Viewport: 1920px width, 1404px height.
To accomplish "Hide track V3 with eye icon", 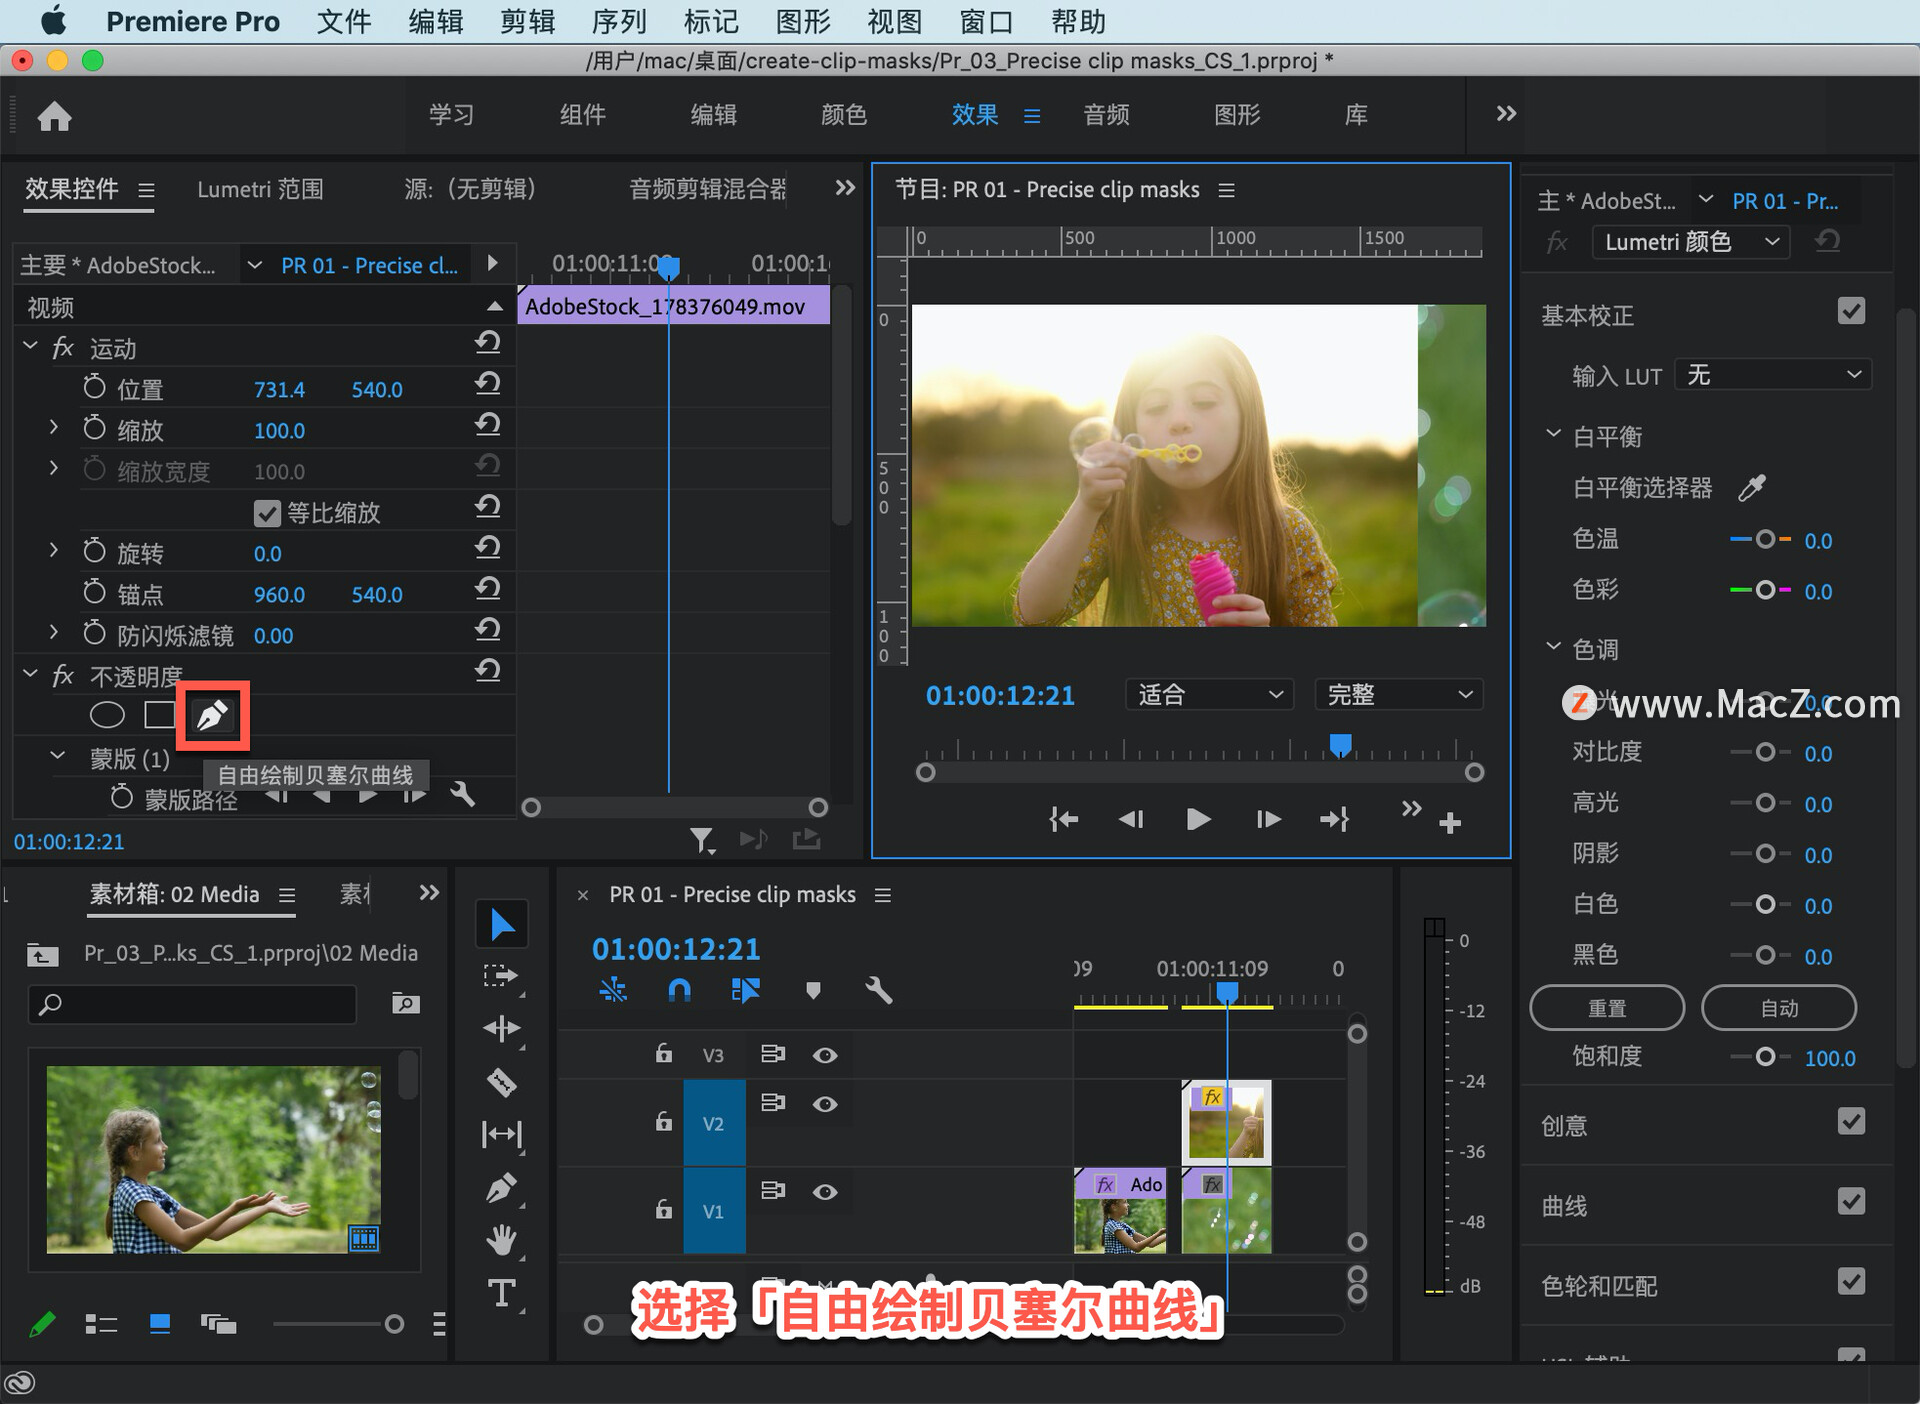I will [x=825, y=1055].
